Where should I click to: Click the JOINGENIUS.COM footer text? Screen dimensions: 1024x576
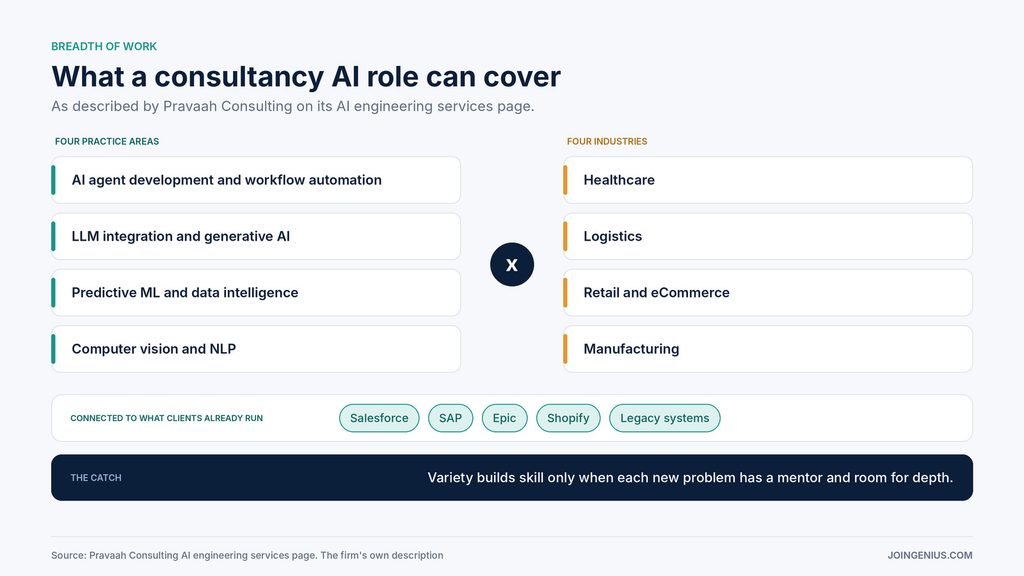[930, 555]
